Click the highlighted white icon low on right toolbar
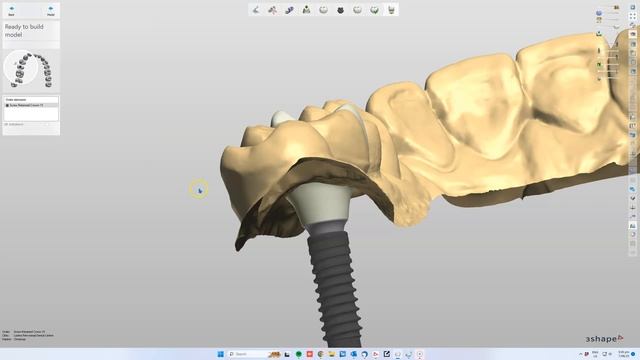The width and height of the screenshot is (640, 360). point(633,225)
